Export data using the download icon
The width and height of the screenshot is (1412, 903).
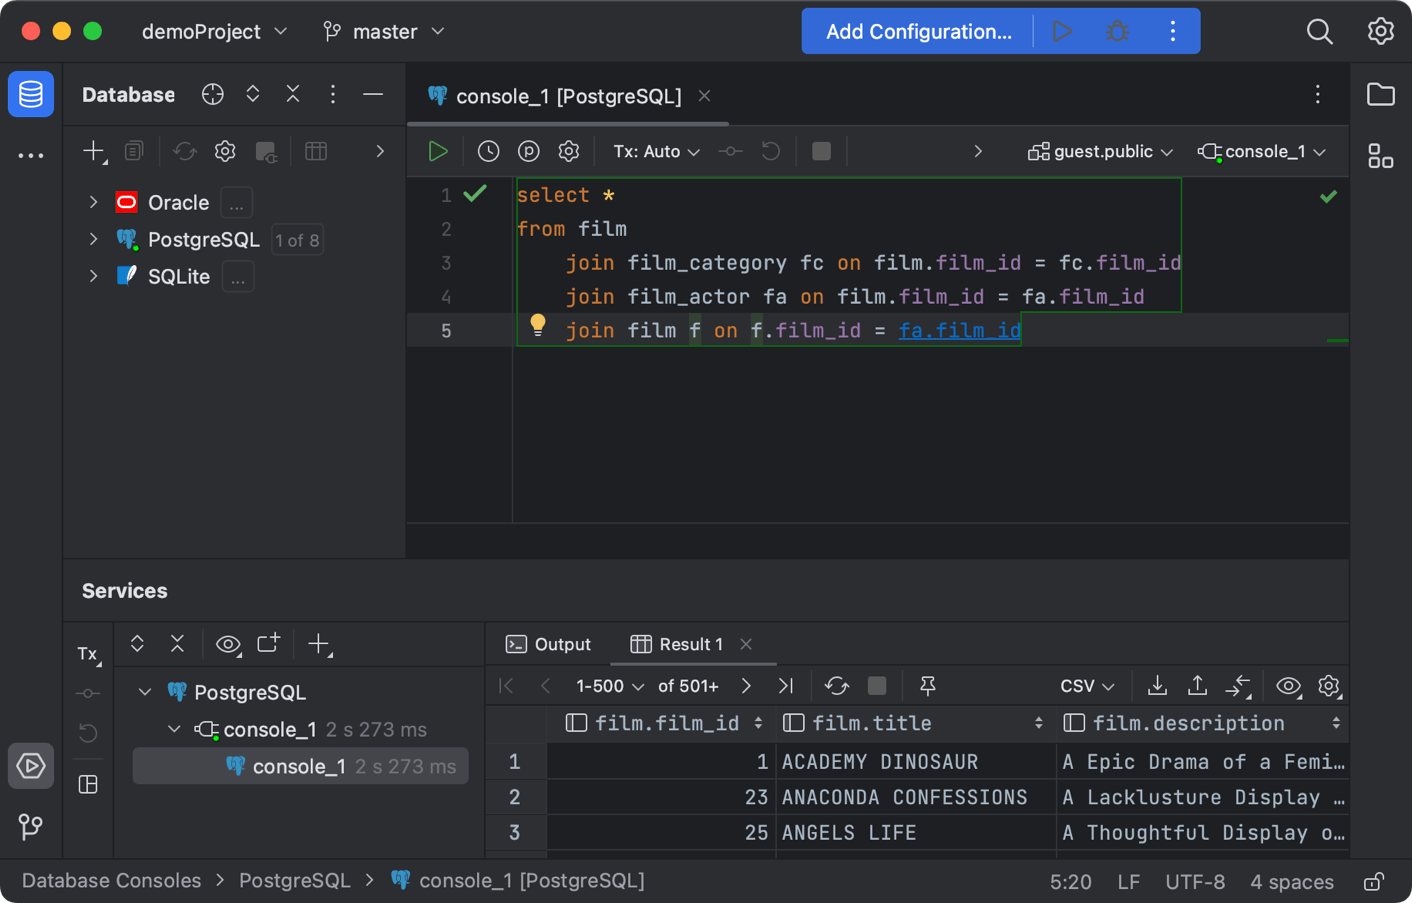(x=1156, y=687)
